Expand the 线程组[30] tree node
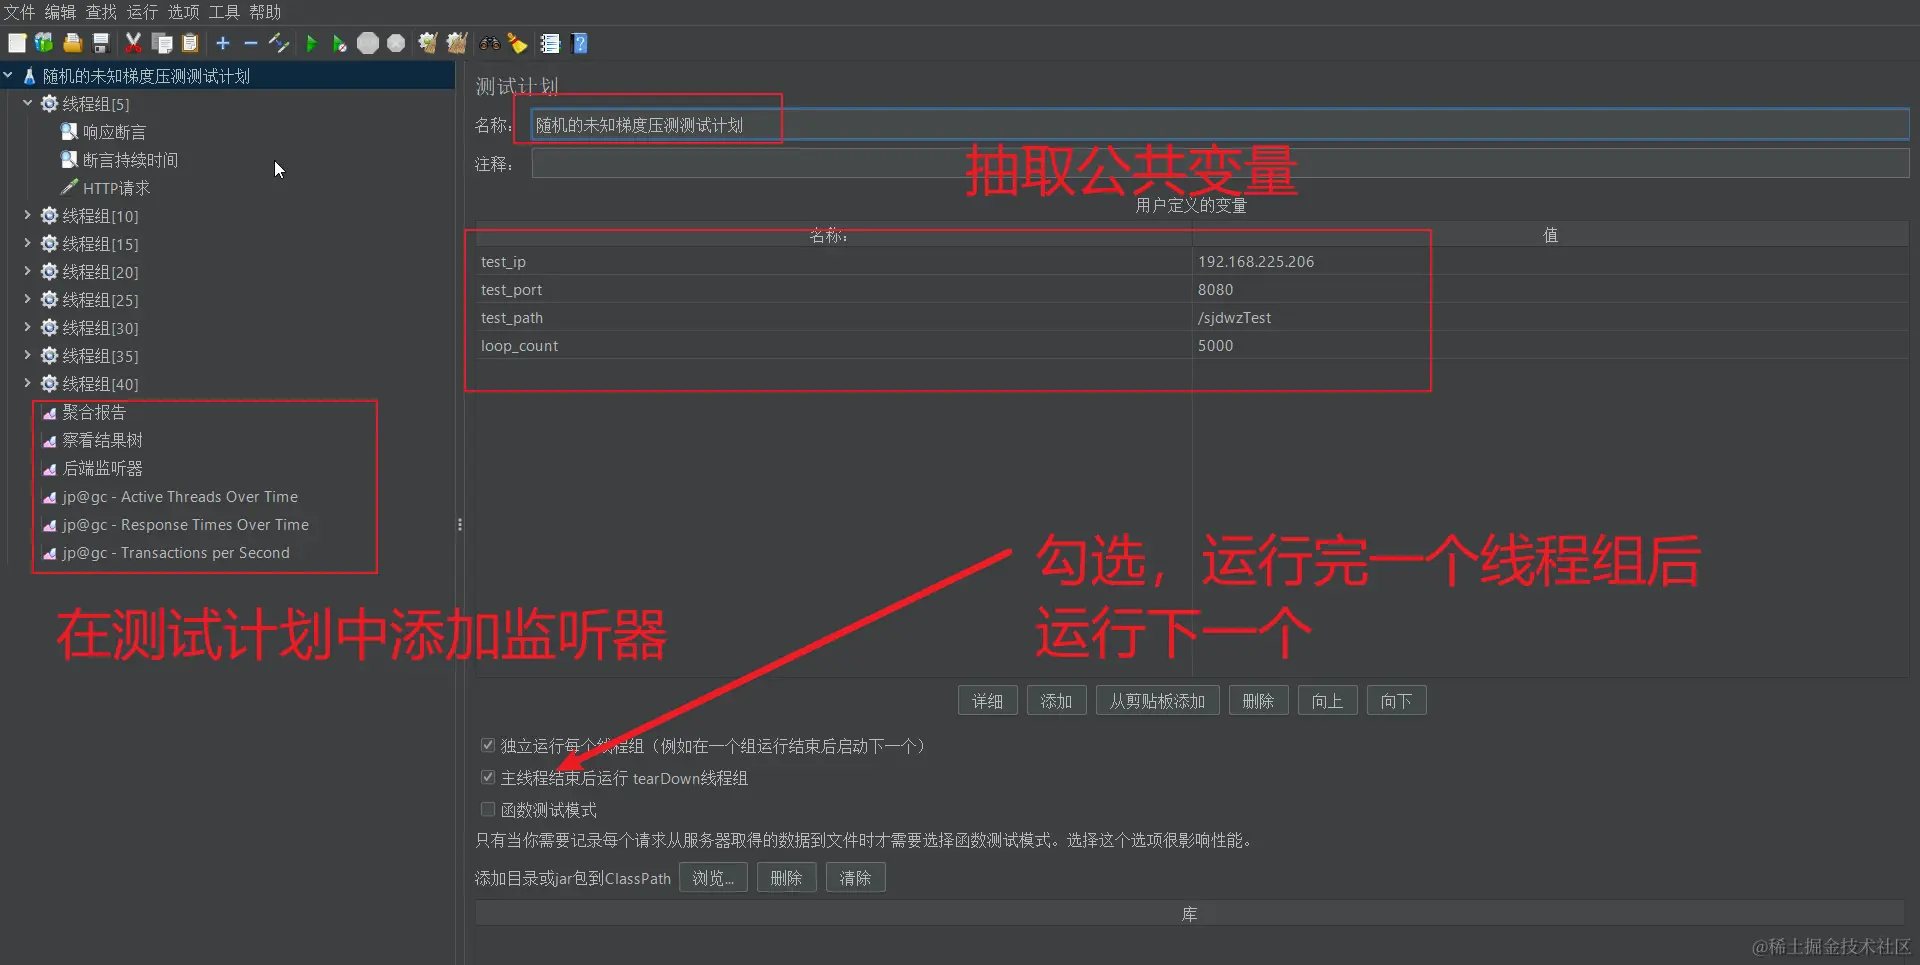Screen dimensions: 1920x965 tap(28, 327)
